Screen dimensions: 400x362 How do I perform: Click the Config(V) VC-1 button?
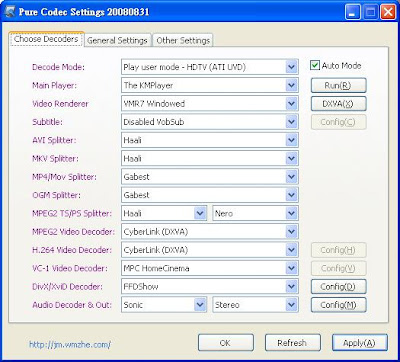click(339, 268)
